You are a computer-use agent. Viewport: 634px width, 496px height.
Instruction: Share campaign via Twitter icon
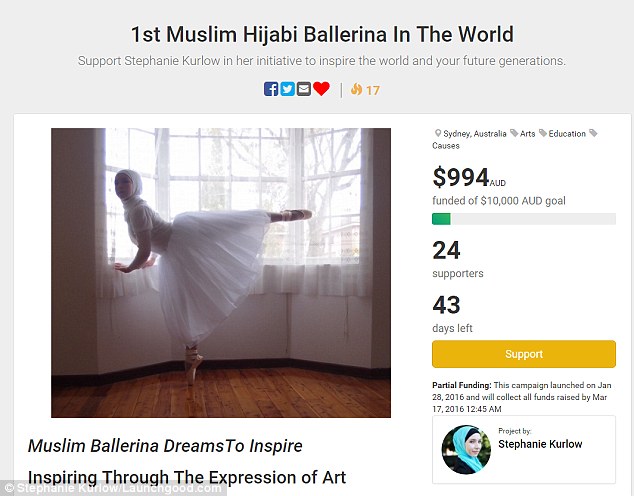pos(287,89)
